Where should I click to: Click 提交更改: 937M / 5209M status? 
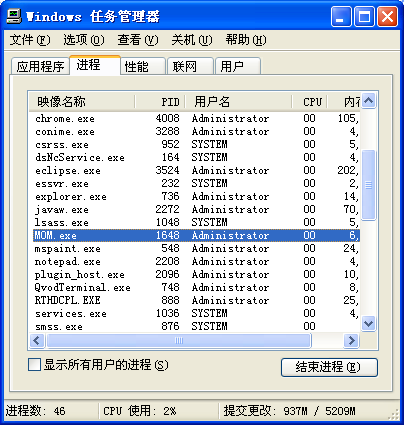tap(289, 411)
